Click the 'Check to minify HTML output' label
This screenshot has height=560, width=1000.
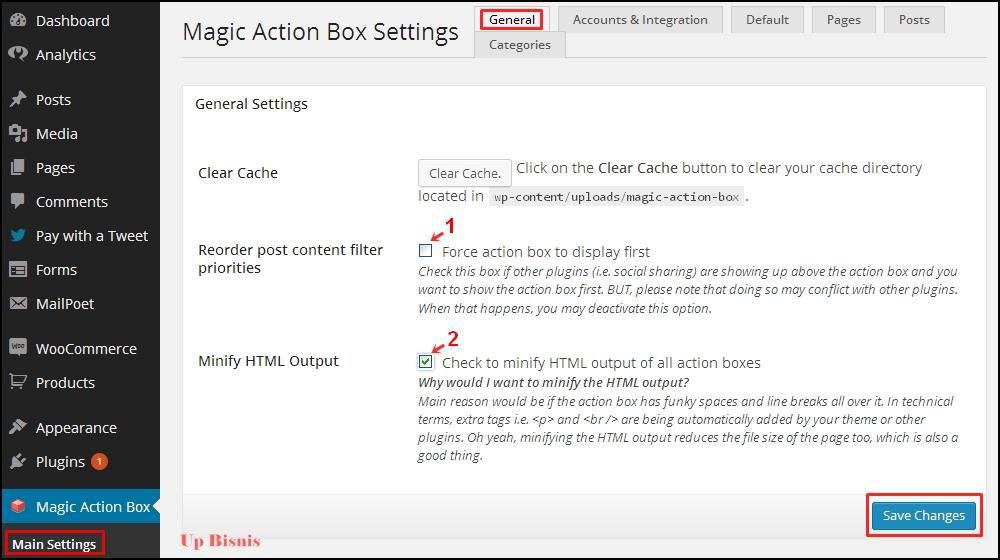601,363
